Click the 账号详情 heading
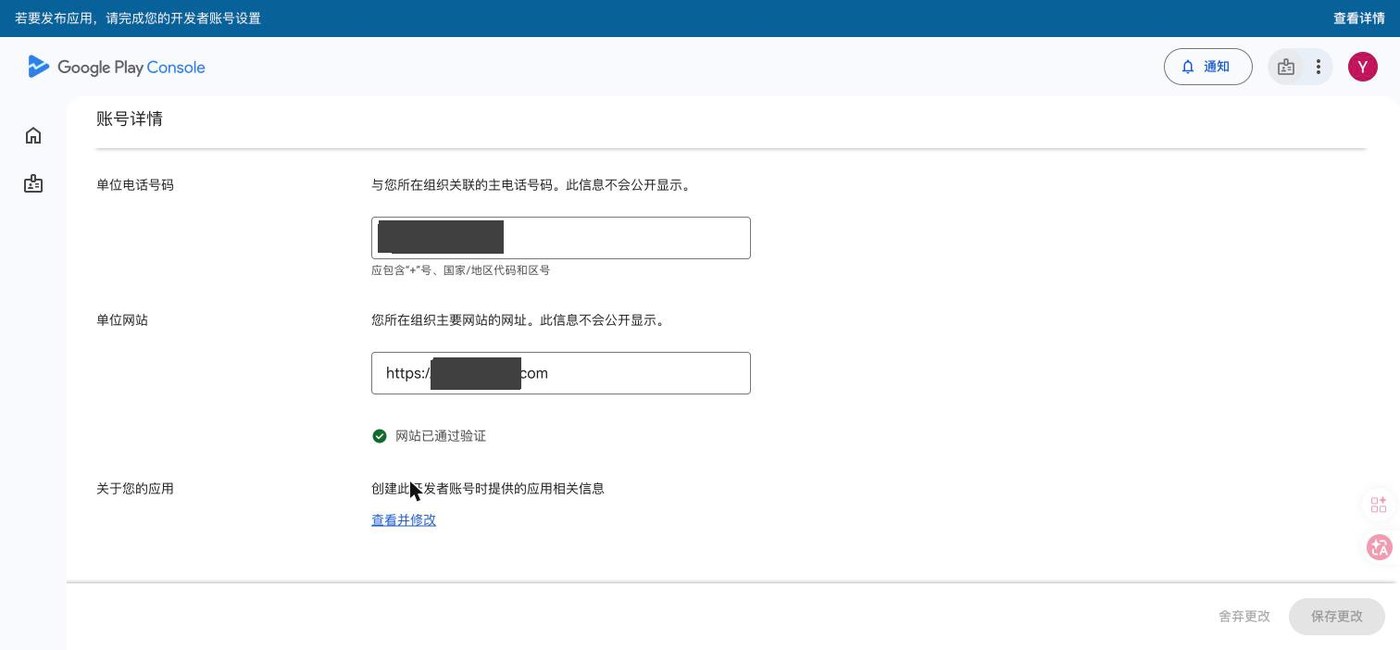The width and height of the screenshot is (1400, 650). click(129, 119)
